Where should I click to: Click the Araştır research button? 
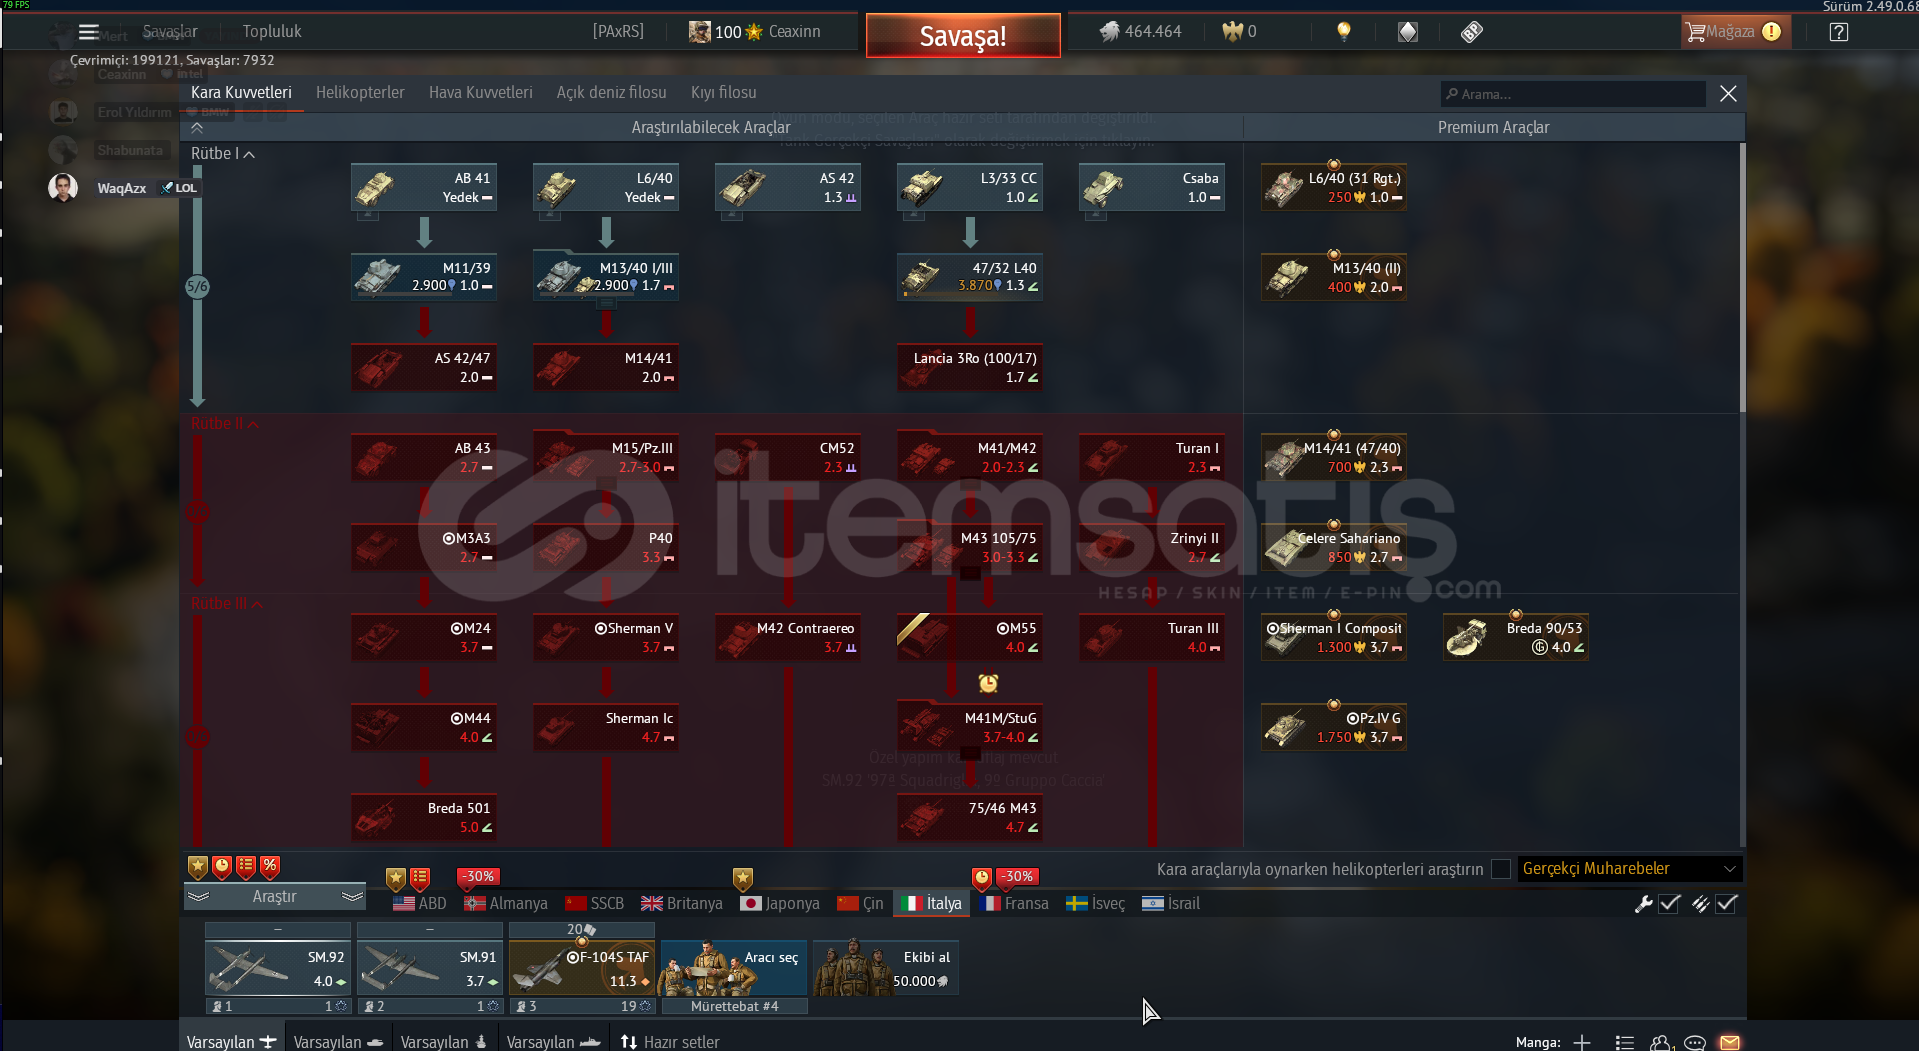click(275, 897)
